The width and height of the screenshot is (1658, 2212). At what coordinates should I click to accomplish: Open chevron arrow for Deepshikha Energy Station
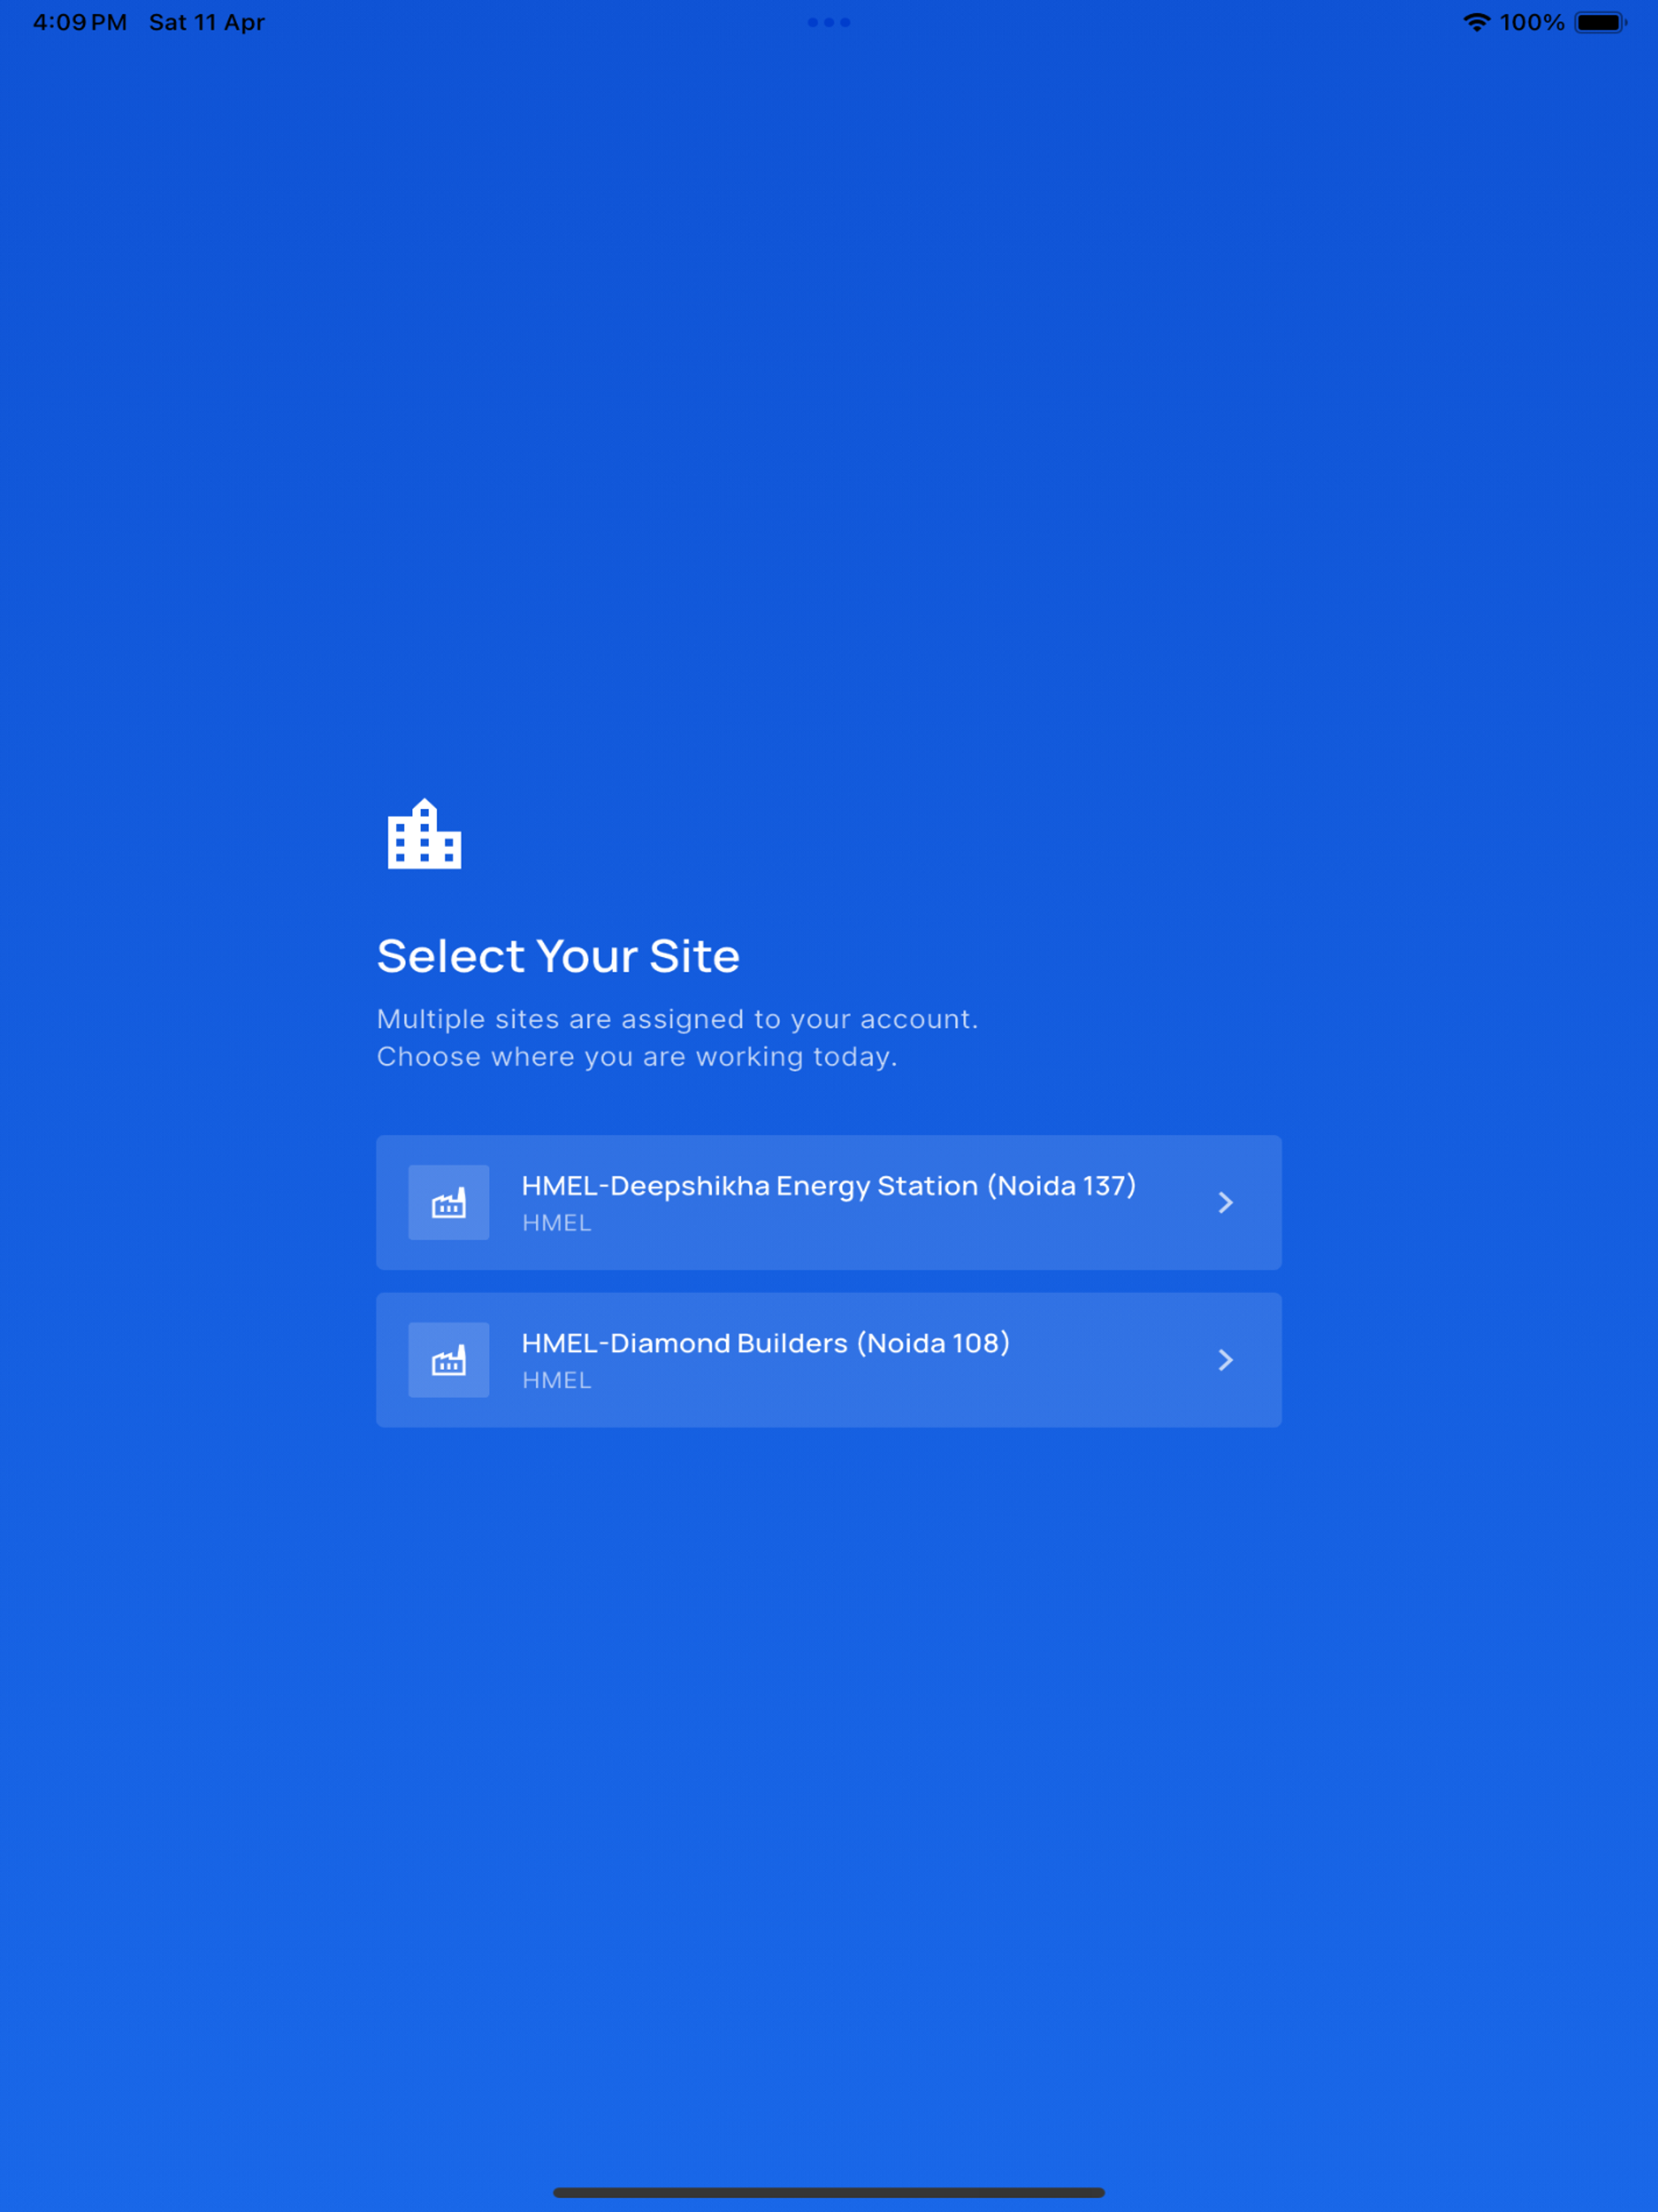tap(1225, 1202)
